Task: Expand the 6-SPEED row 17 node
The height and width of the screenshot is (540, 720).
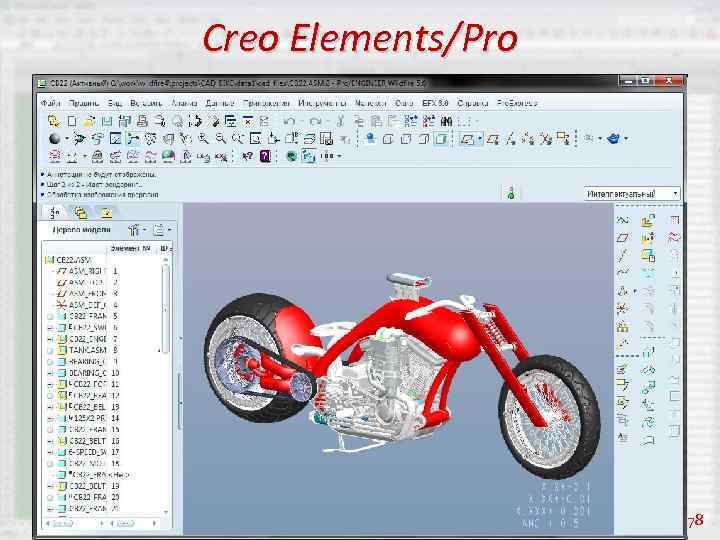Action: tap(50, 452)
